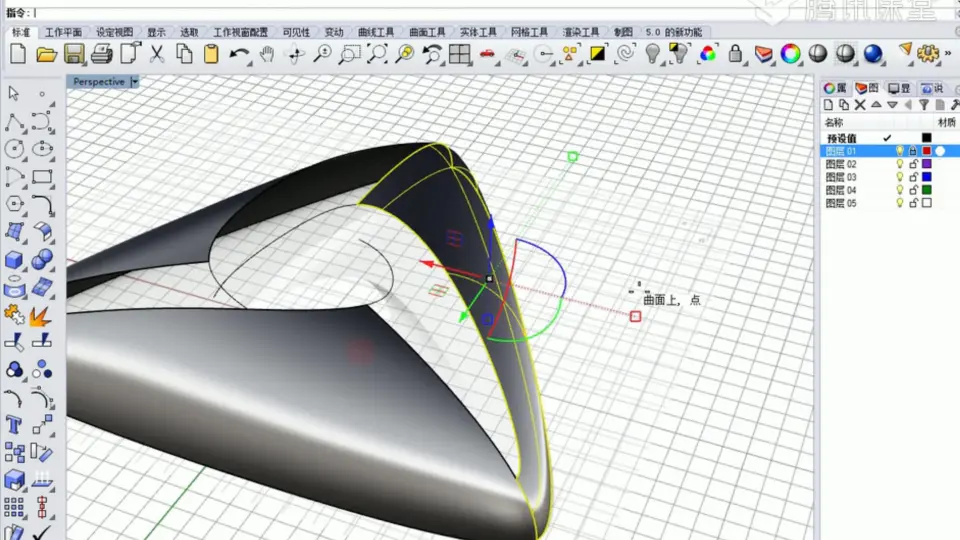
Task: Toggle visibility bulb of 图层 04
Action: pos(899,190)
